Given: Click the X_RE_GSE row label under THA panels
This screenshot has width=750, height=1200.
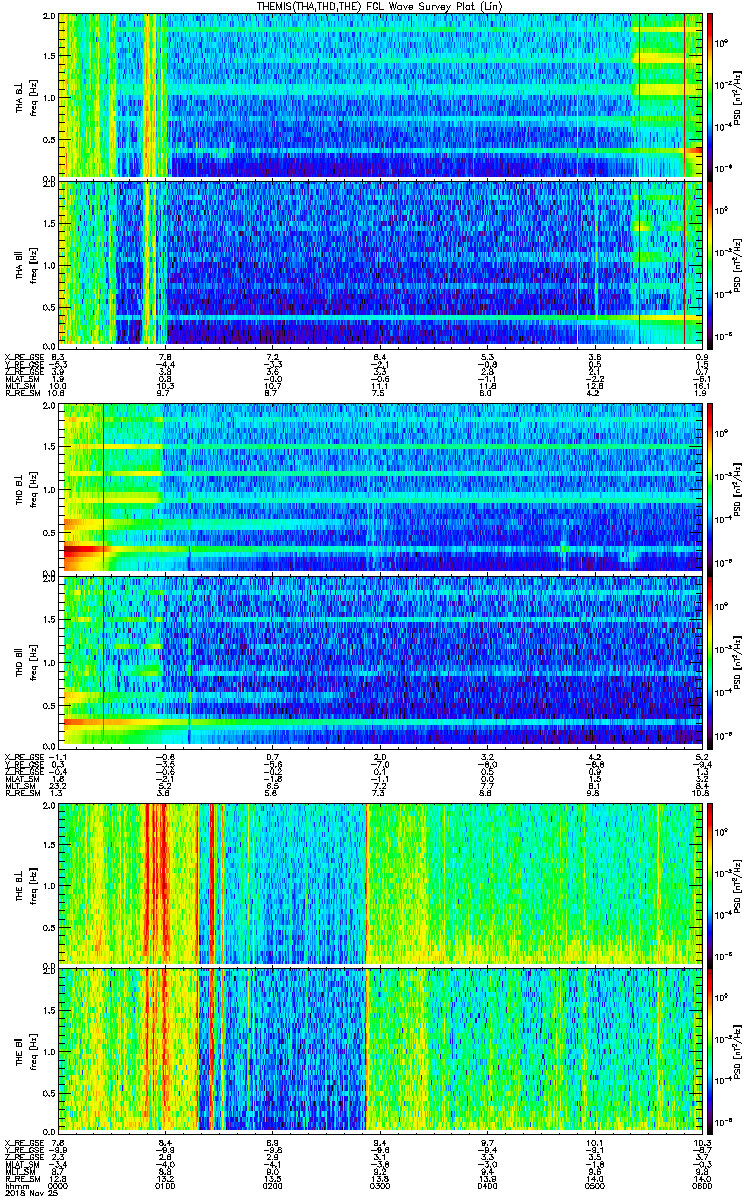Looking at the screenshot, I should [24, 357].
